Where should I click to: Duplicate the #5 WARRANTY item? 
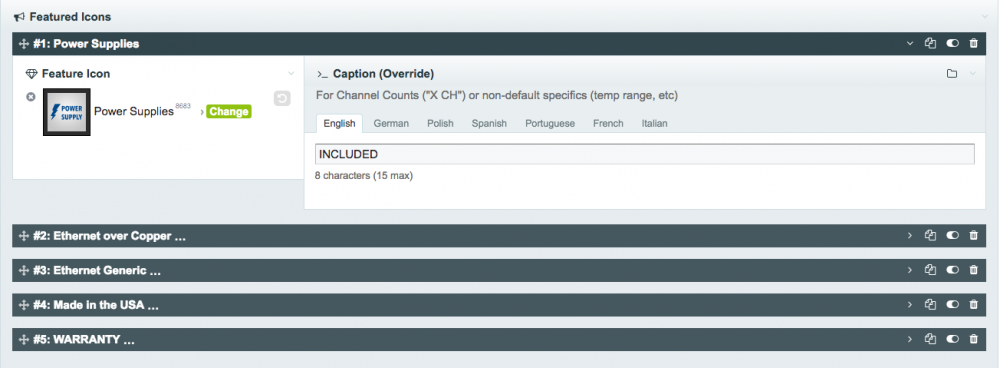[930, 339]
